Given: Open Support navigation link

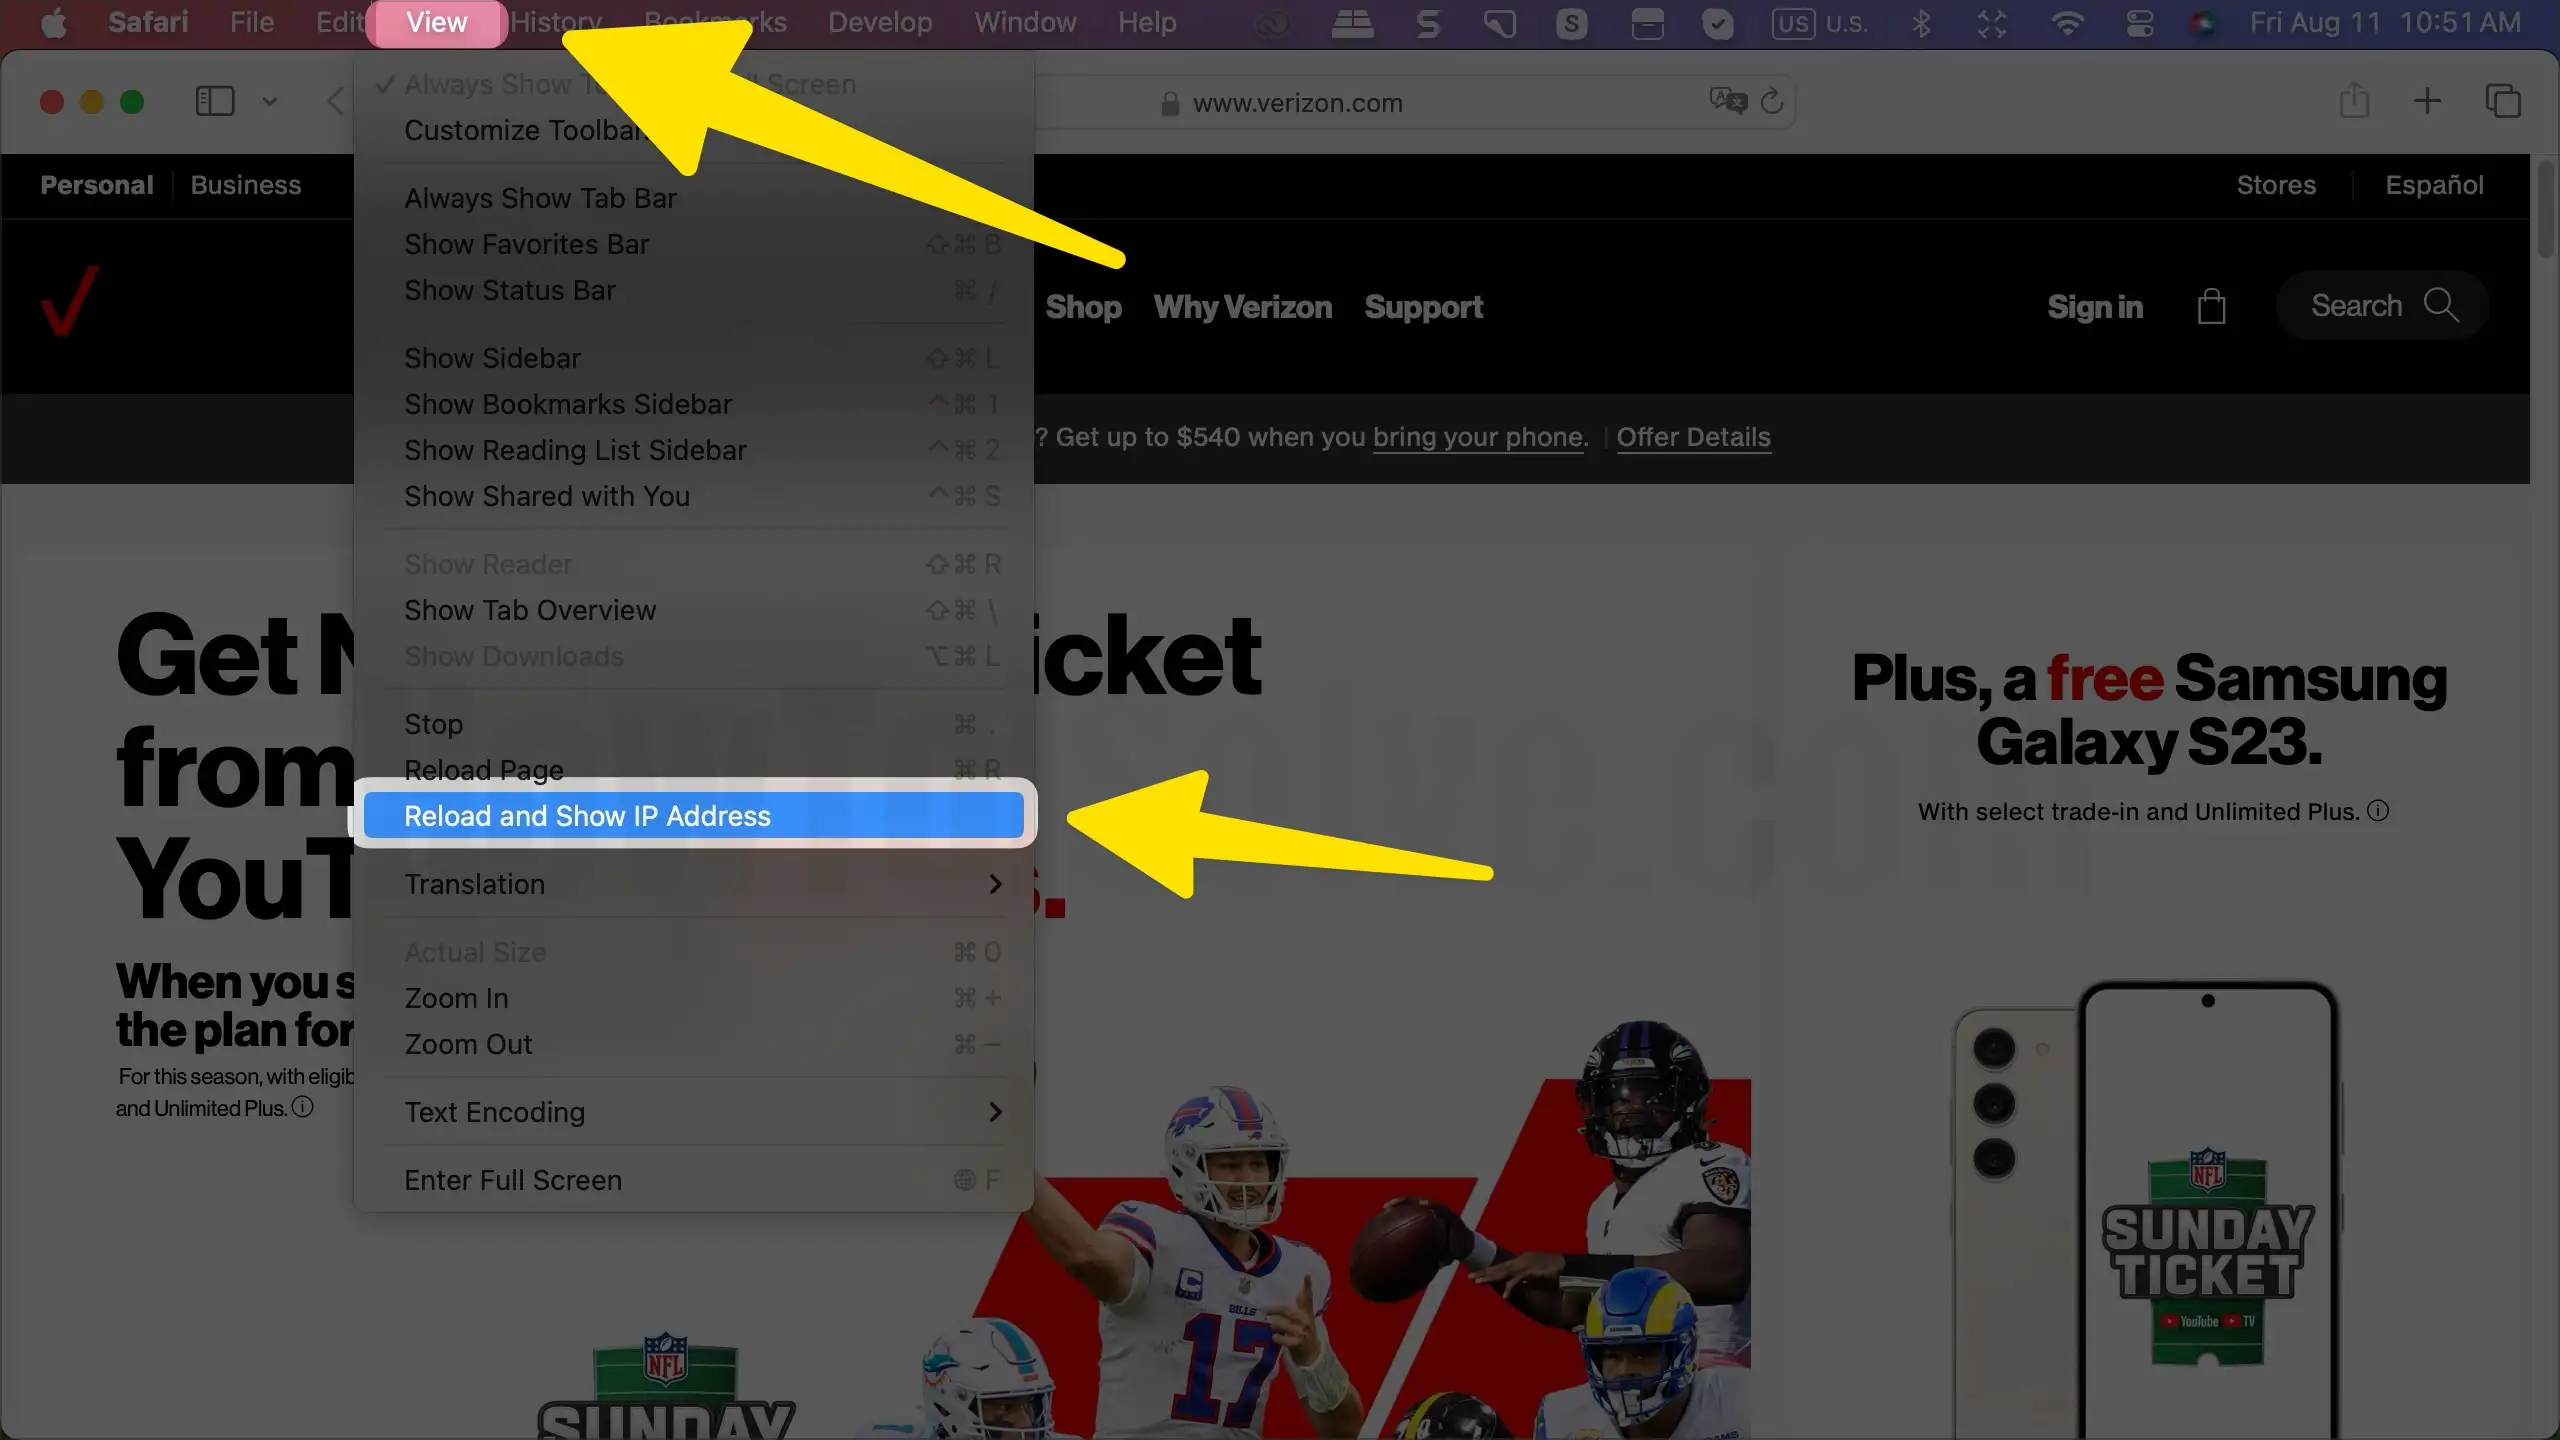Looking at the screenshot, I should pos(1424,307).
